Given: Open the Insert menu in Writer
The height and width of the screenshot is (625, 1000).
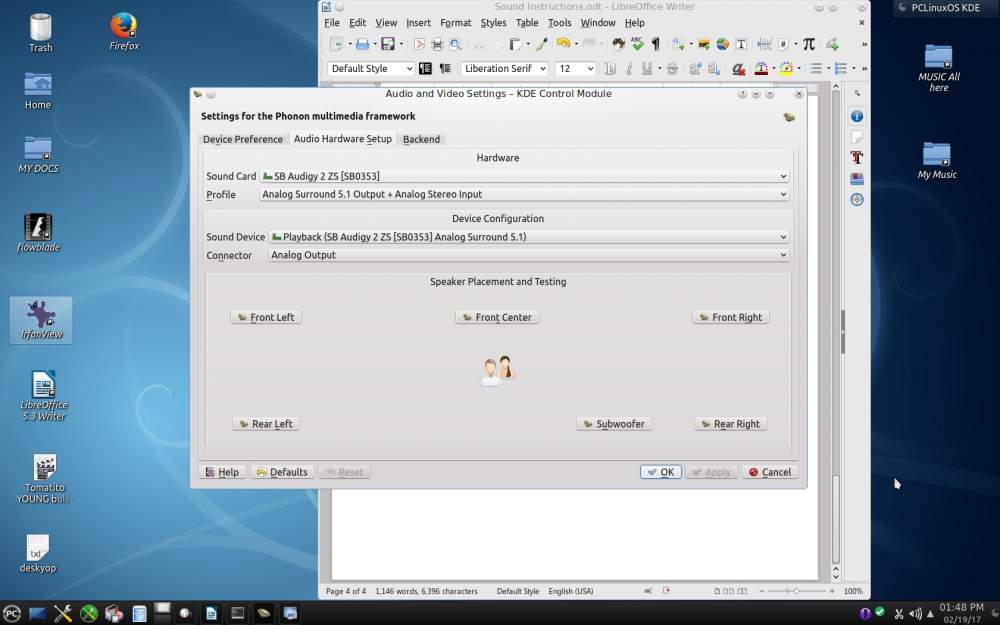Looking at the screenshot, I should [418, 23].
